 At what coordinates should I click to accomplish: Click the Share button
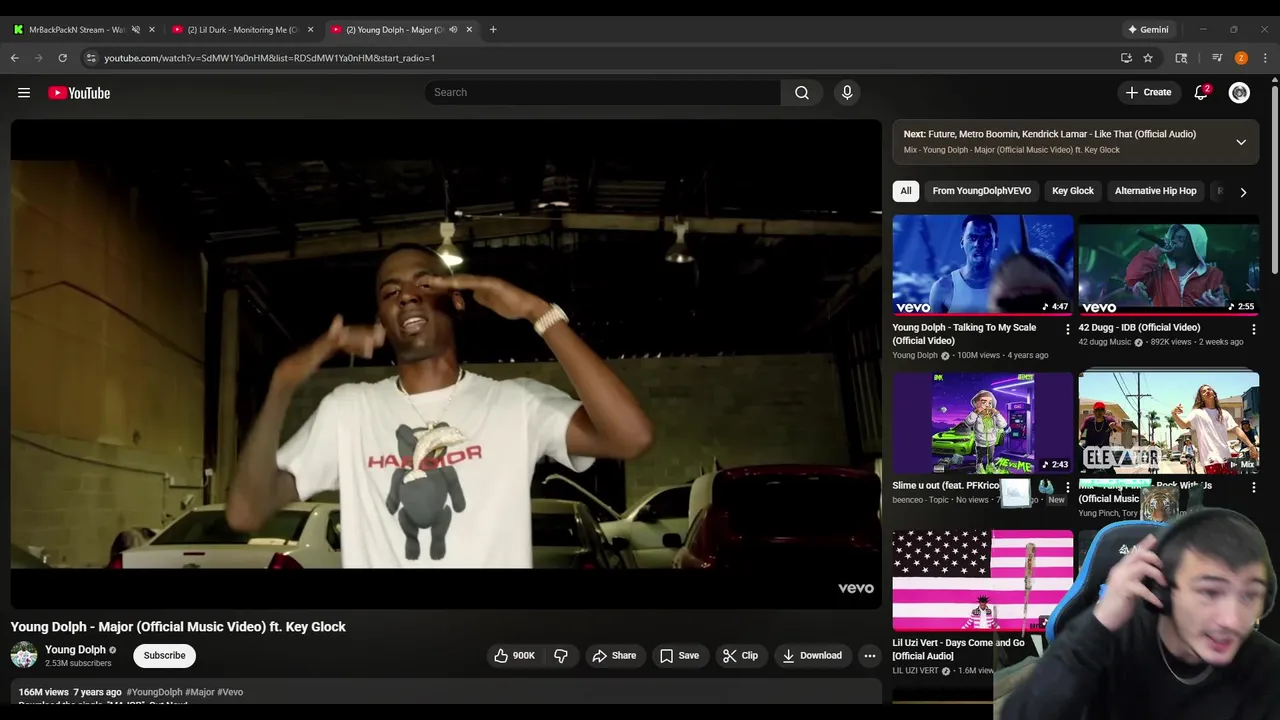click(x=614, y=655)
